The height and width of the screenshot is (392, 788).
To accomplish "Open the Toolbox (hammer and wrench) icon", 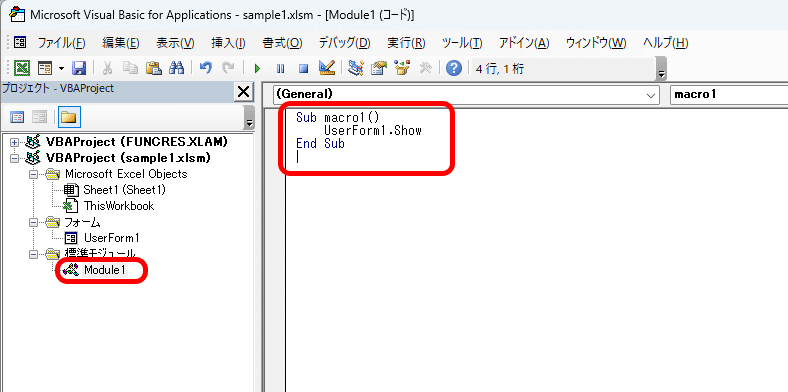I will (x=426, y=68).
